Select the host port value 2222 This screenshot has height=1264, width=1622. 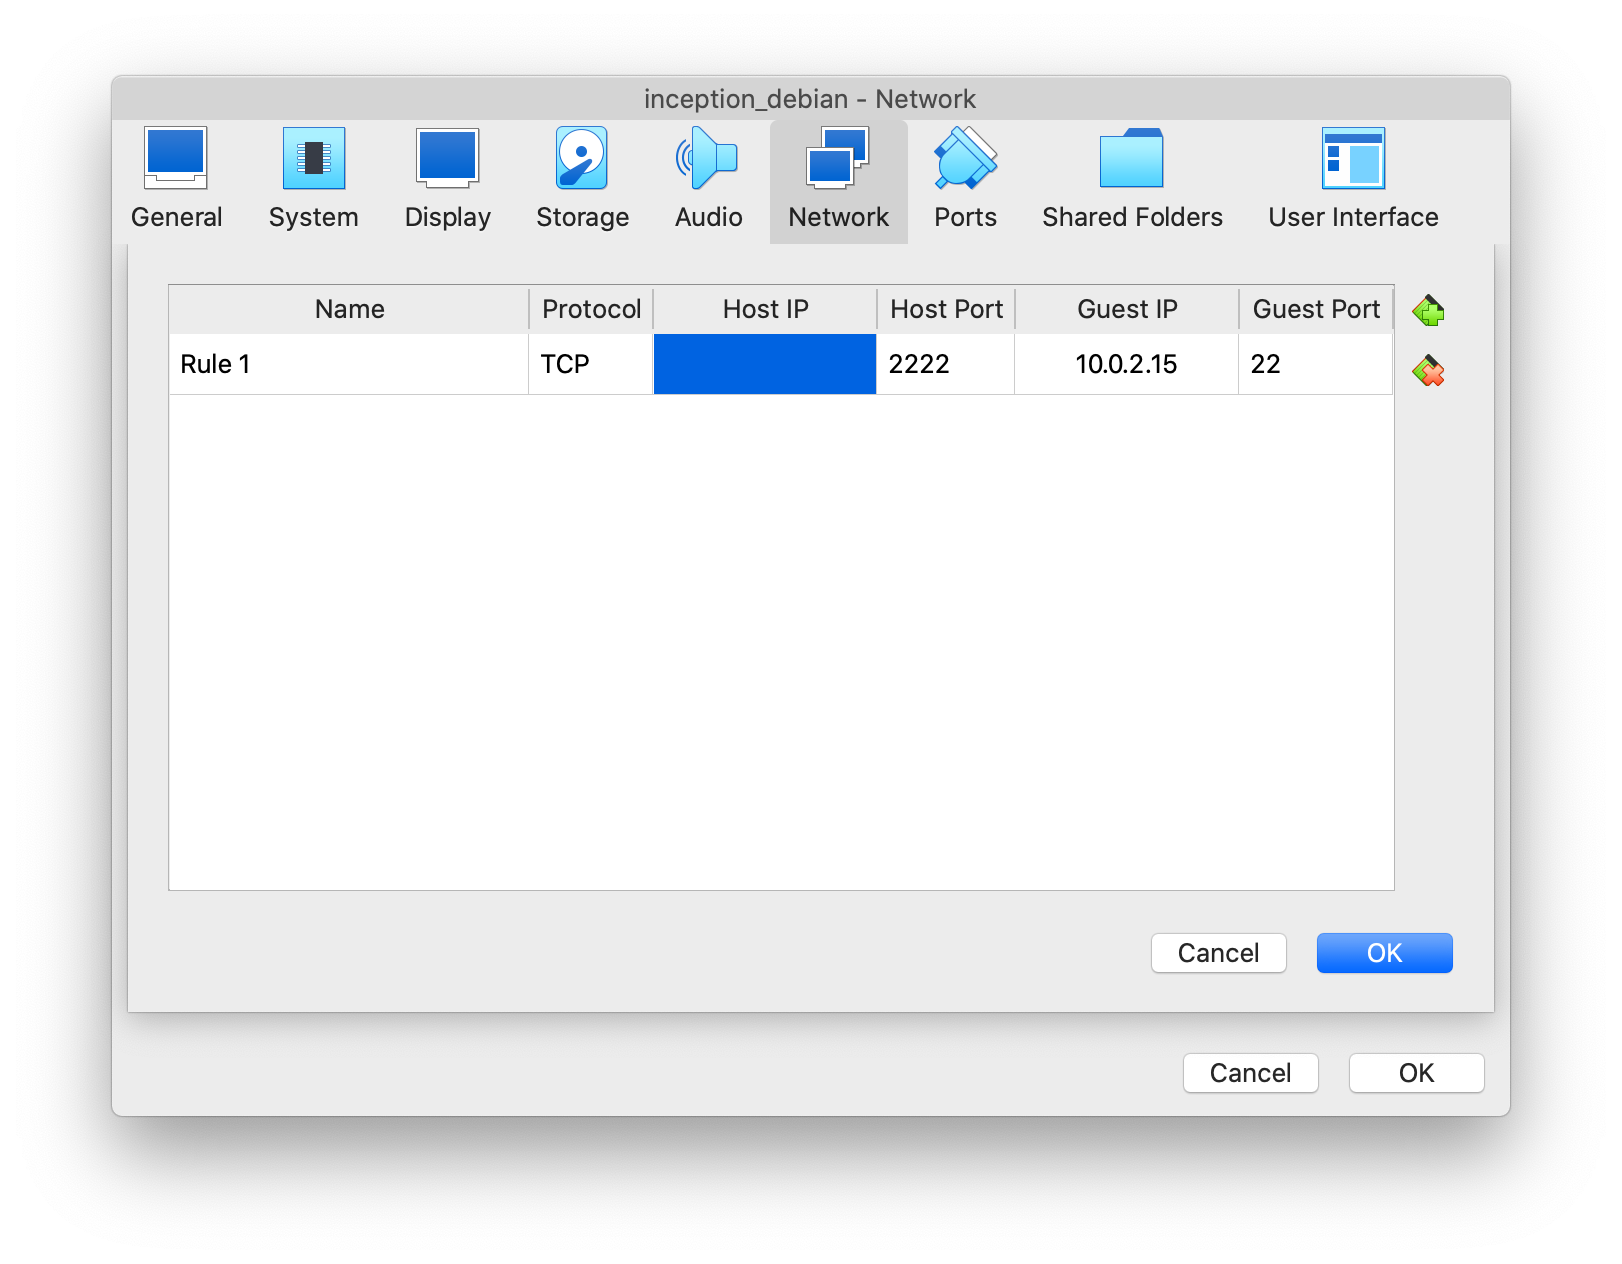tap(946, 364)
